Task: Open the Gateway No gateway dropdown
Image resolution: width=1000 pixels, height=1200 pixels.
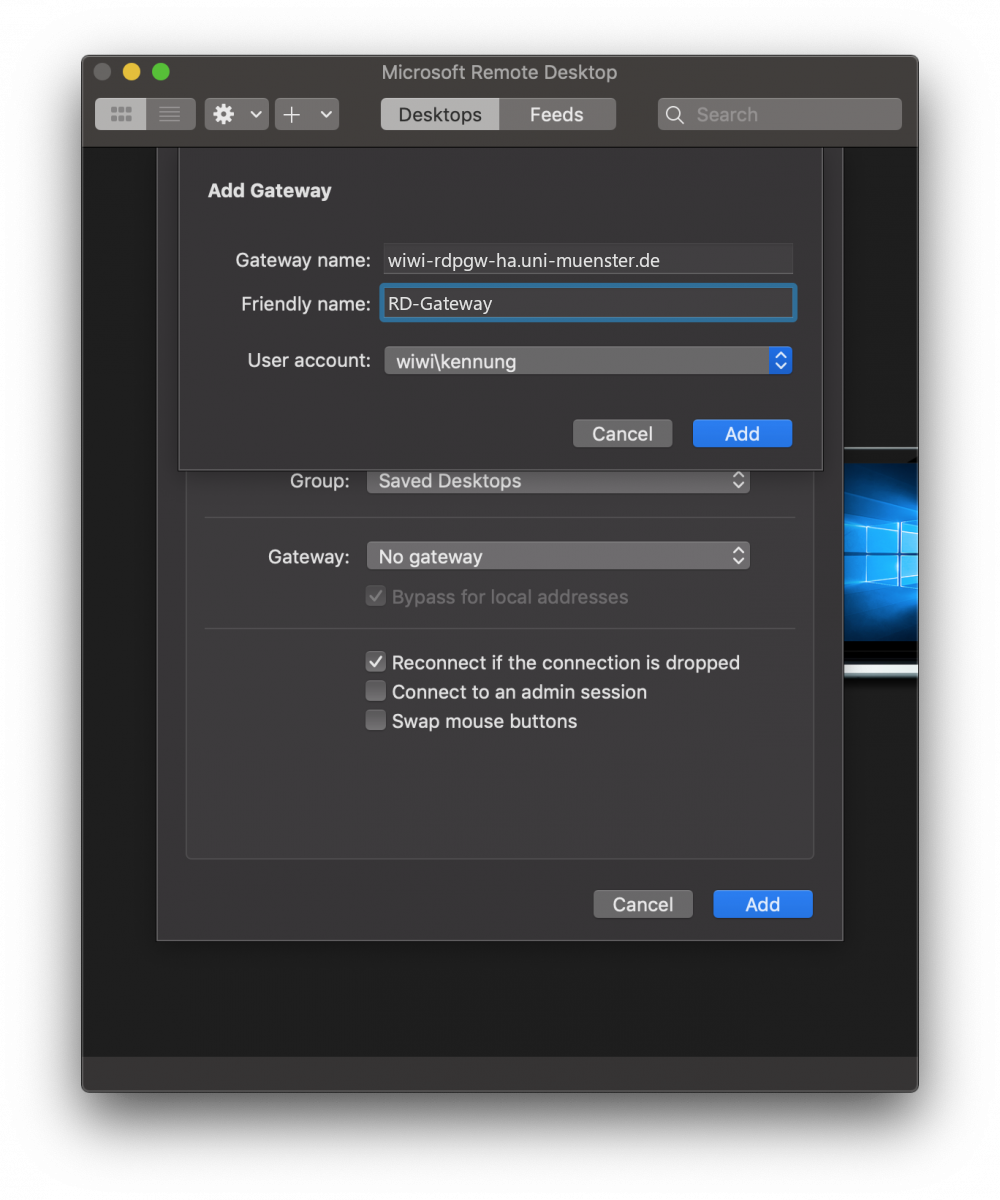Action: pyautogui.click(x=558, y=556)
